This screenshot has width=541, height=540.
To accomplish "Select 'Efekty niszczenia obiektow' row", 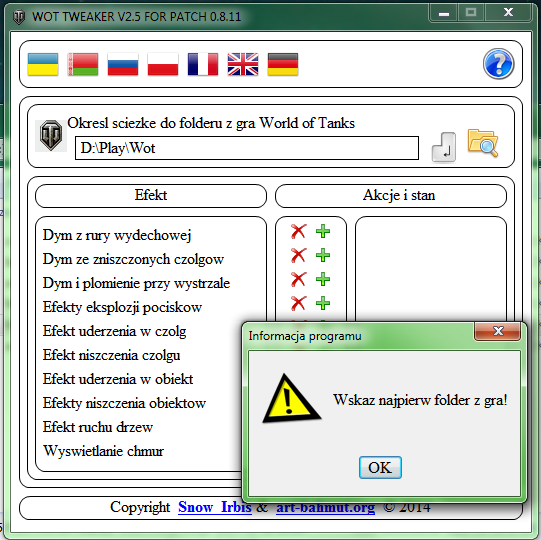I will (124, 403).
